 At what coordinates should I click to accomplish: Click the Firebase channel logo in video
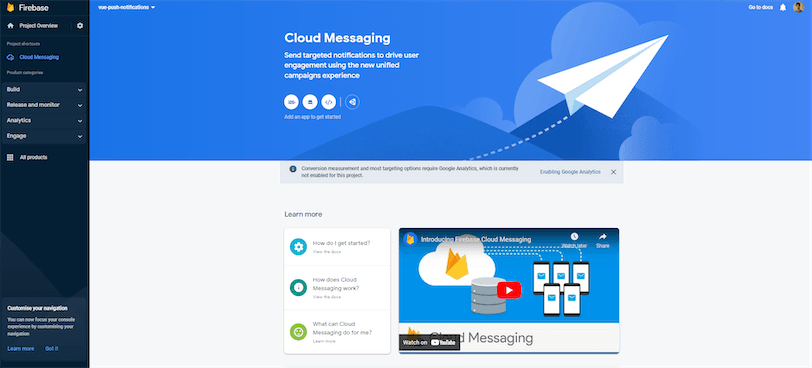[411, 239]
